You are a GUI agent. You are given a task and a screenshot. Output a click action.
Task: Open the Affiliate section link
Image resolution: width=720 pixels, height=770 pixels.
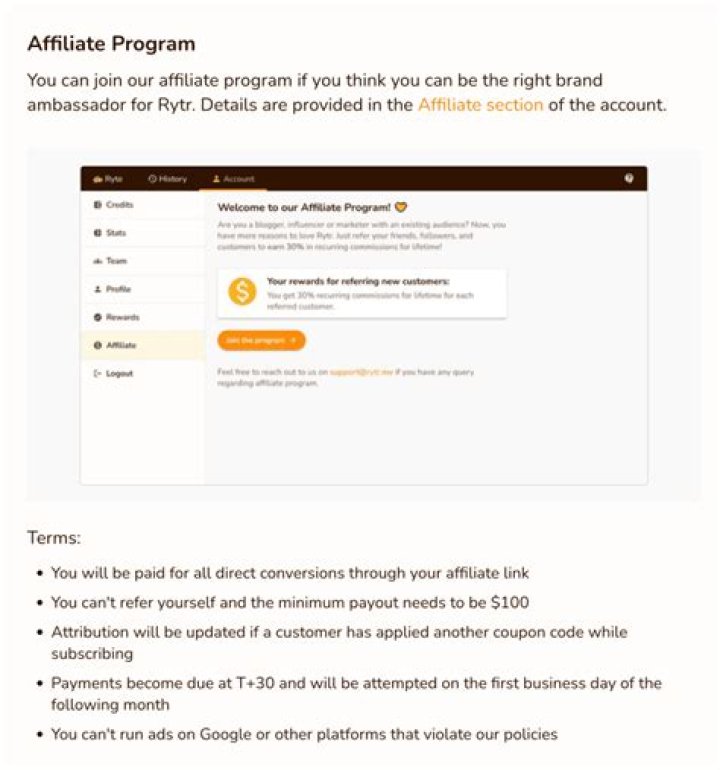coord(480,105)
